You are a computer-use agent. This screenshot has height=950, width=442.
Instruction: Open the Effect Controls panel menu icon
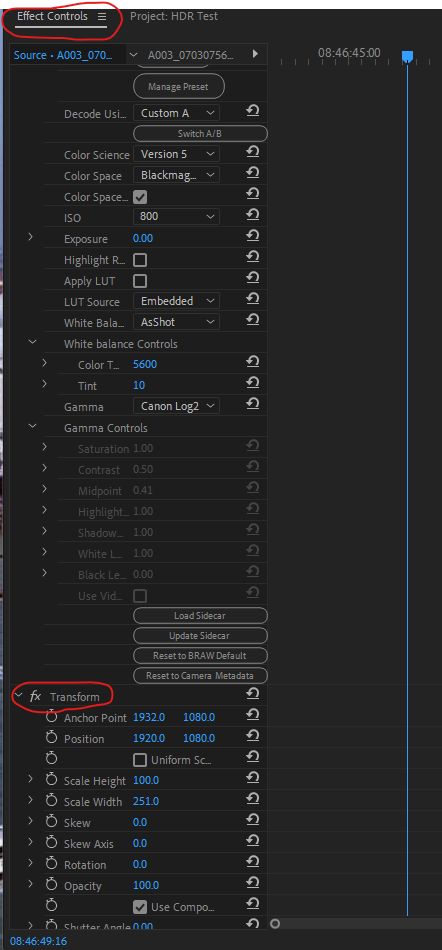[x=101, y=16]
